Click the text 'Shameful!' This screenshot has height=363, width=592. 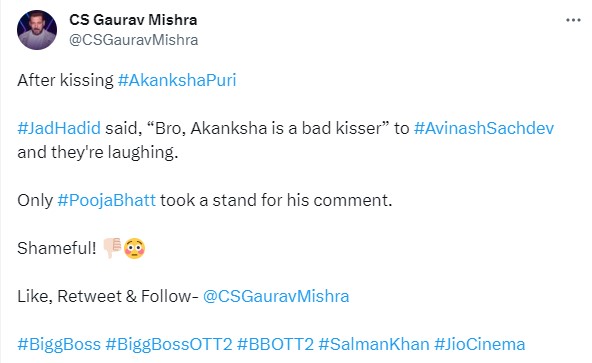57,248
